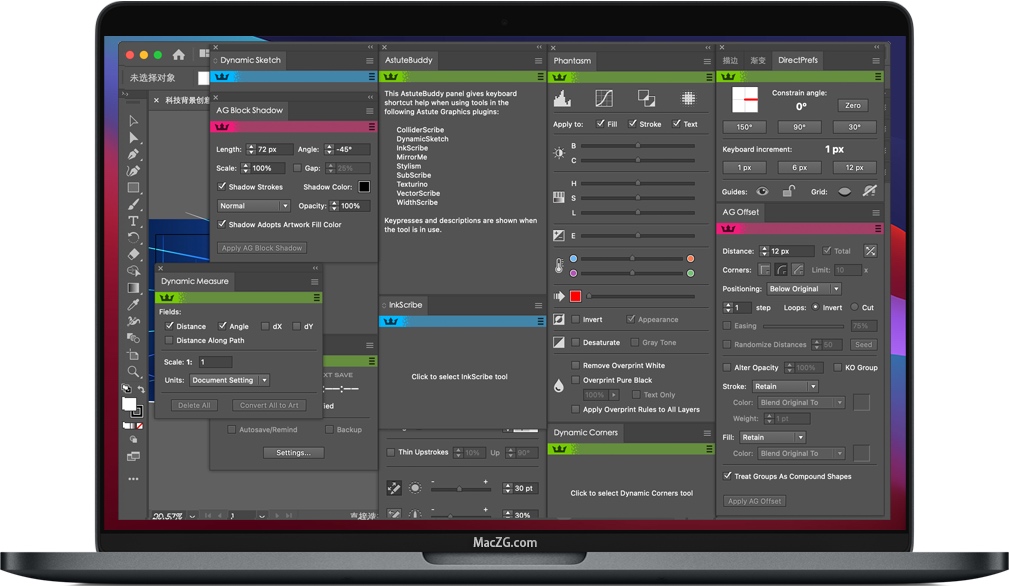Viewport: 1009px width, 586px height.
Task: Uncheck Shadow Strokes checkbox
Action: point(222,187)
